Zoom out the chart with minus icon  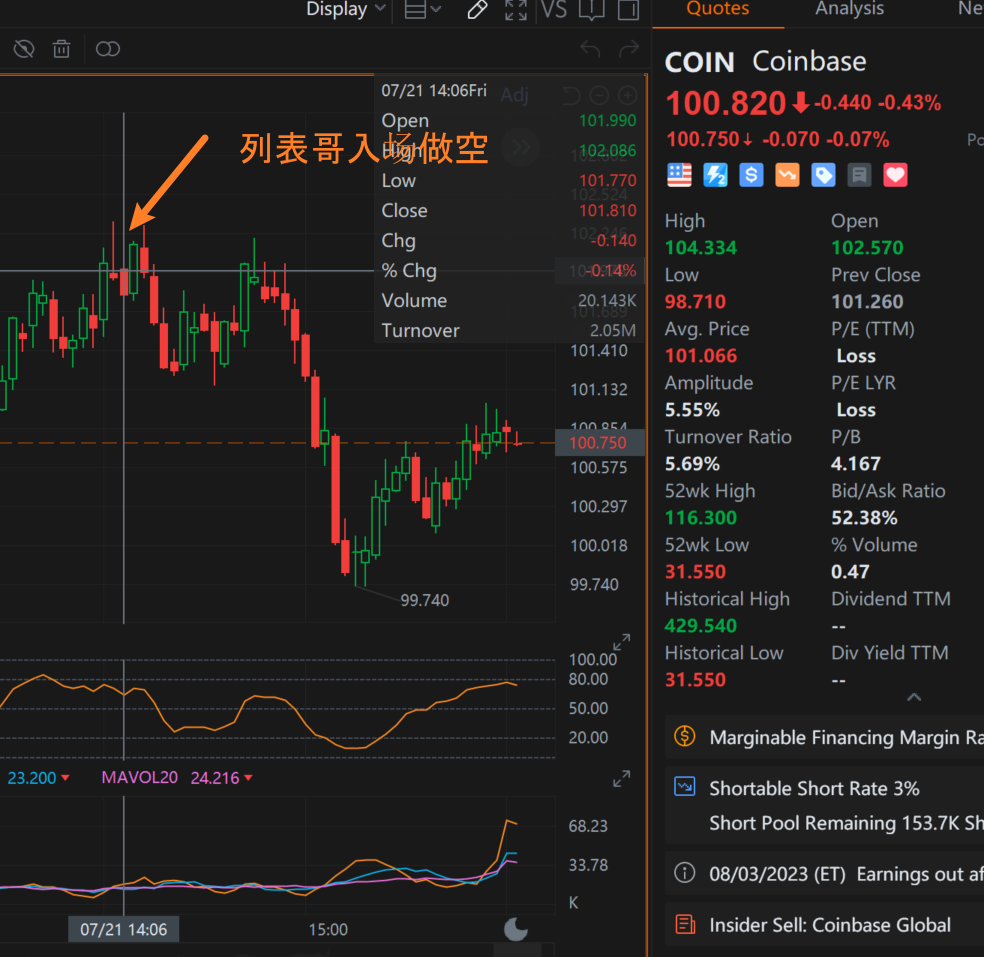tap(599, 95)
